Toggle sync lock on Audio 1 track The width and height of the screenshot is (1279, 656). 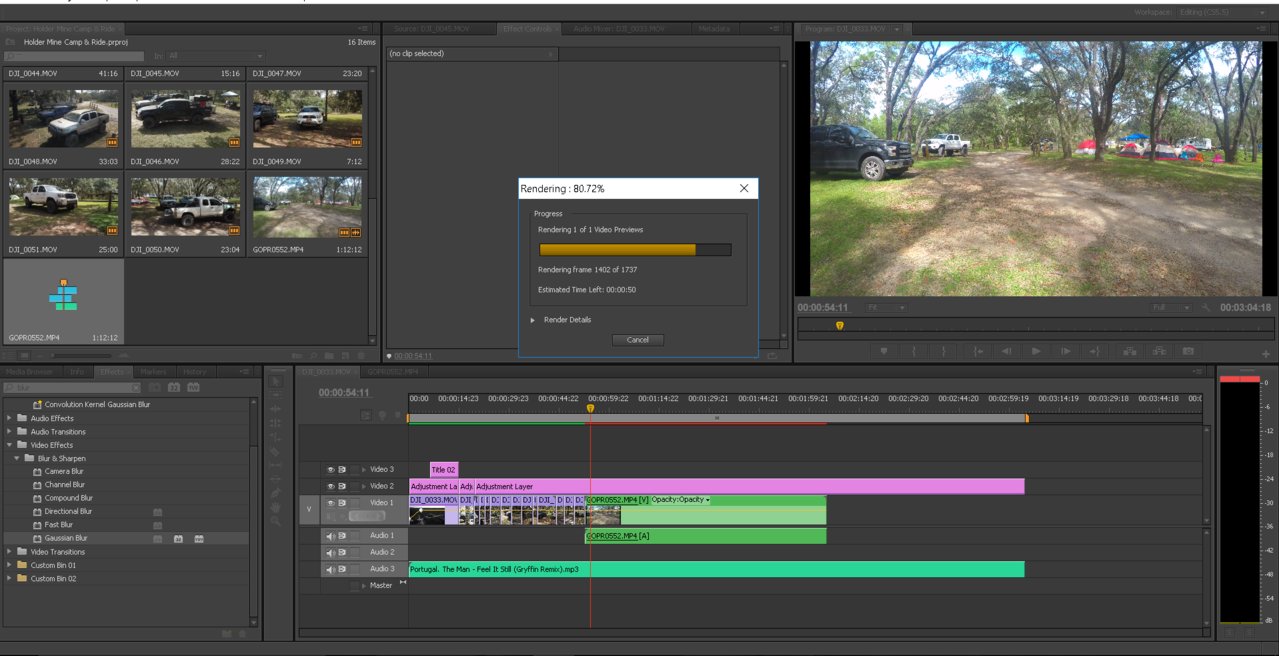click(342, 536)
